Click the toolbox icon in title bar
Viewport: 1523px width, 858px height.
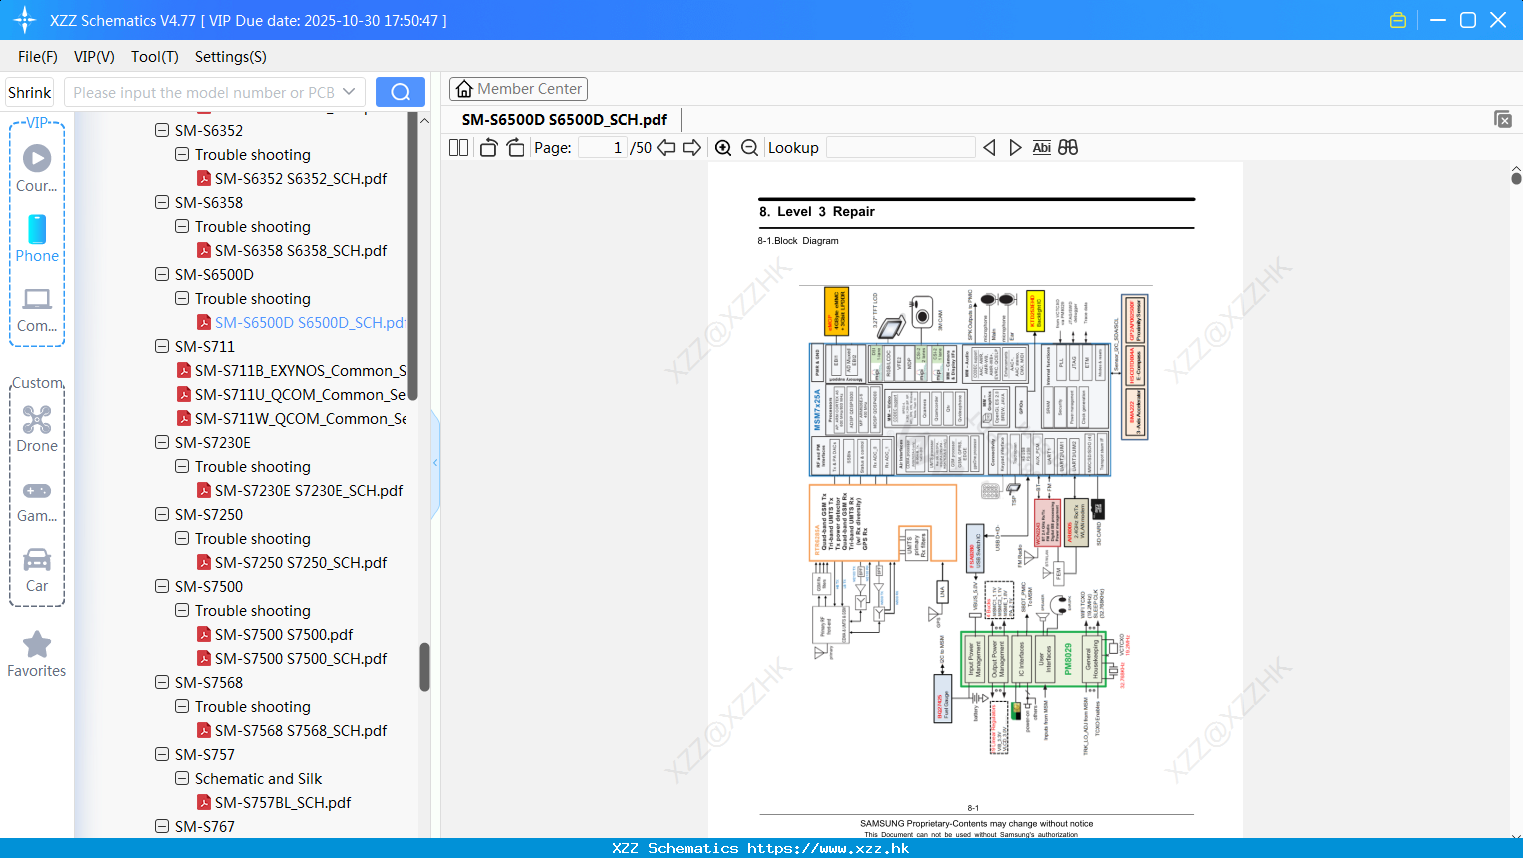tap(1398, 20)
